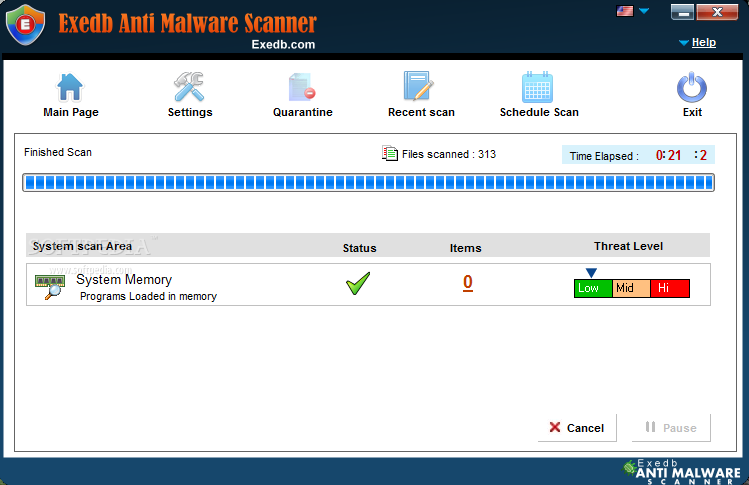Image resolution: width=749 pixels, height=485 pixels.
Task: Open Settings wrench and hammer icon
Action: [189, 86]
